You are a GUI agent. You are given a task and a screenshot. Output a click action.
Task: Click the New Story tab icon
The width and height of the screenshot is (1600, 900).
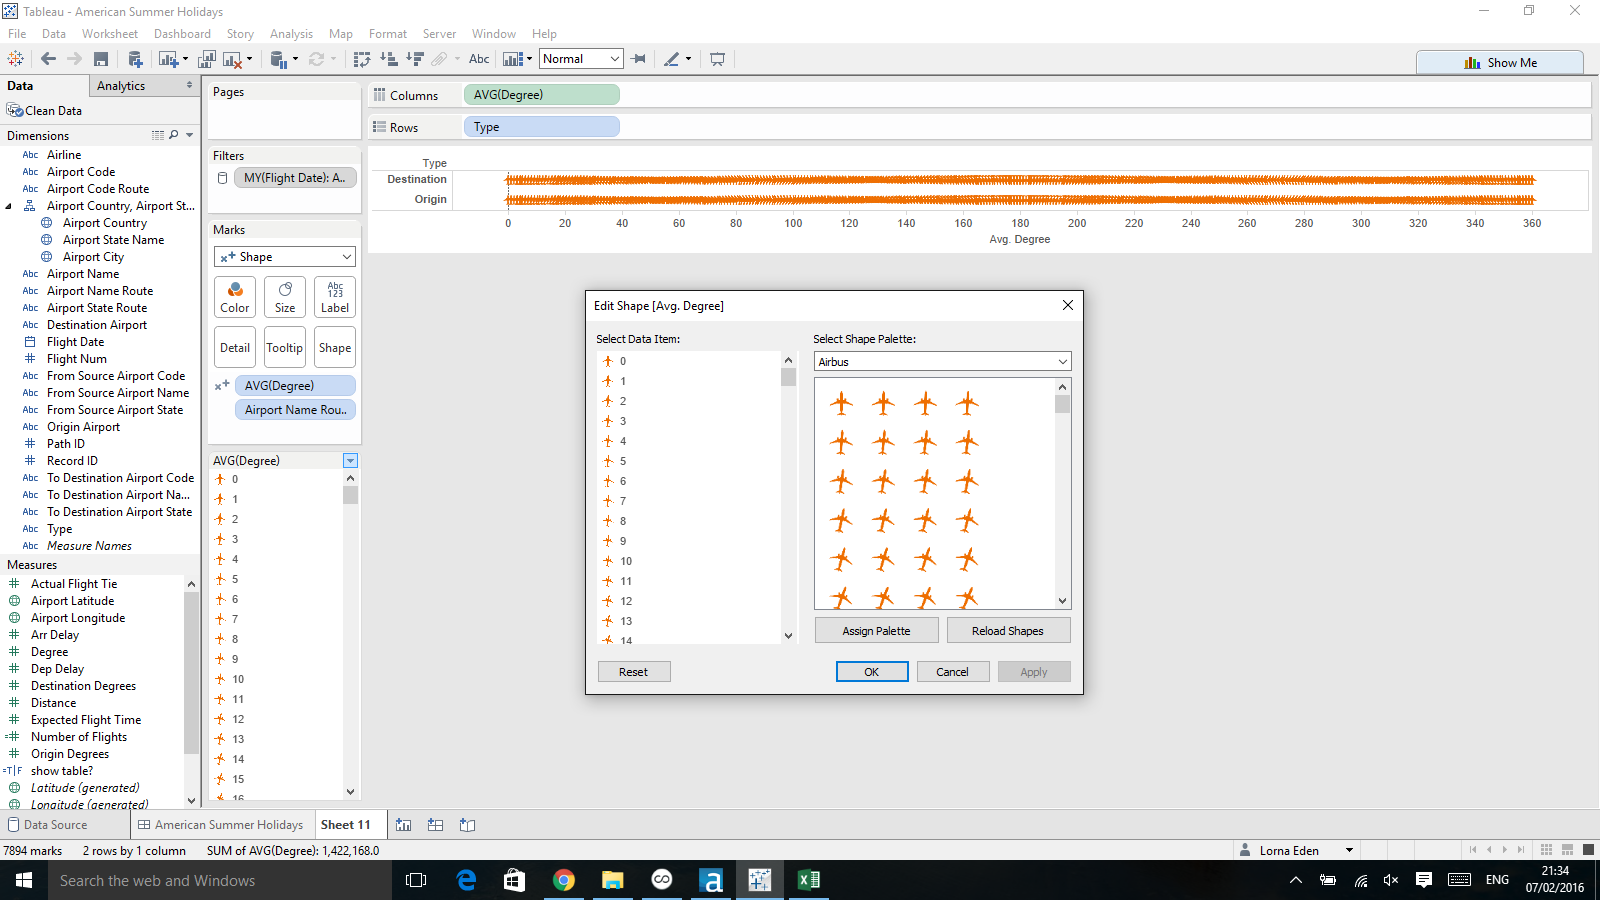[467, 825]
